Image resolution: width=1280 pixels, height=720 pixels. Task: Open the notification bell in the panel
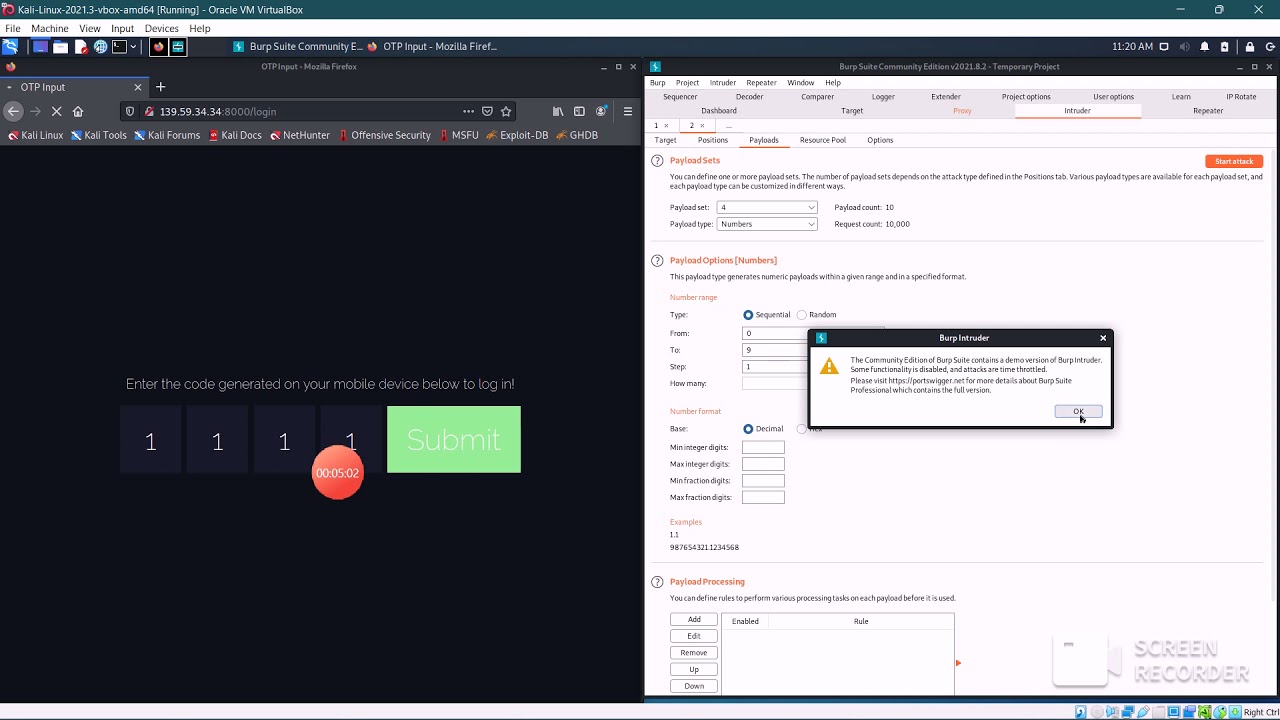click(1204, 46)
